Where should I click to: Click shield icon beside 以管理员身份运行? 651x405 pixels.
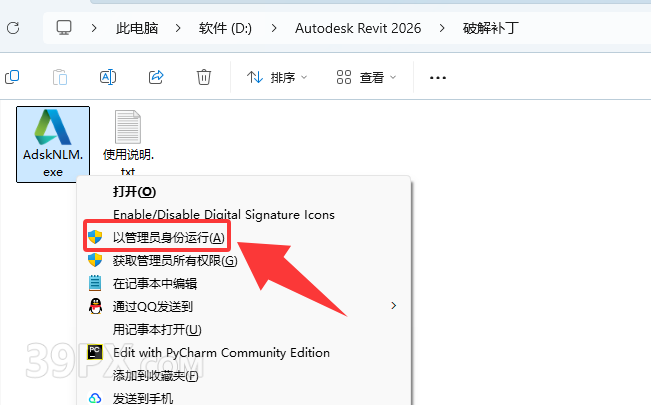click(x=95, y=237)
